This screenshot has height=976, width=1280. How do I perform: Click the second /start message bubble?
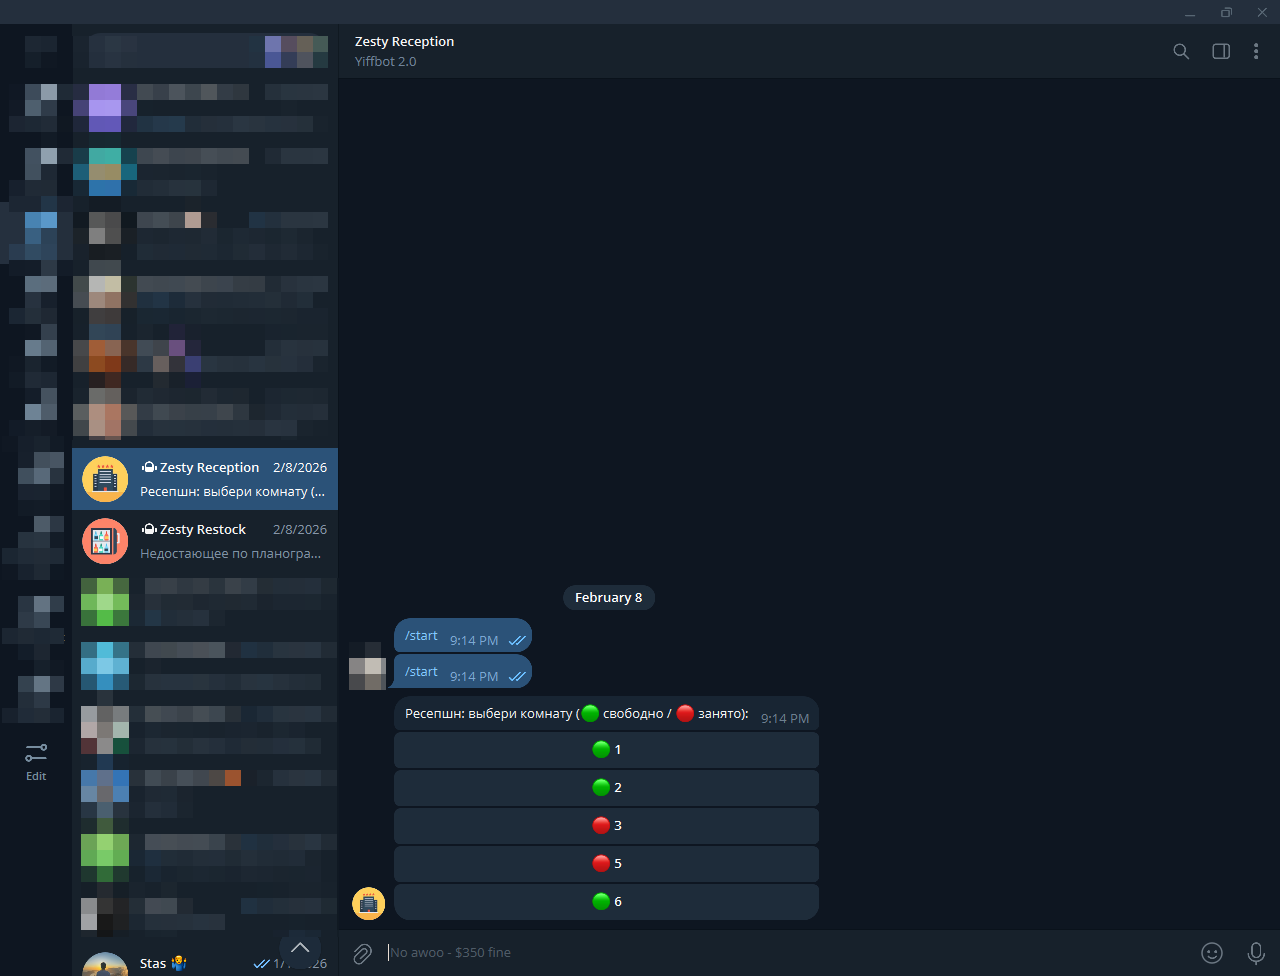click(462, 672)
